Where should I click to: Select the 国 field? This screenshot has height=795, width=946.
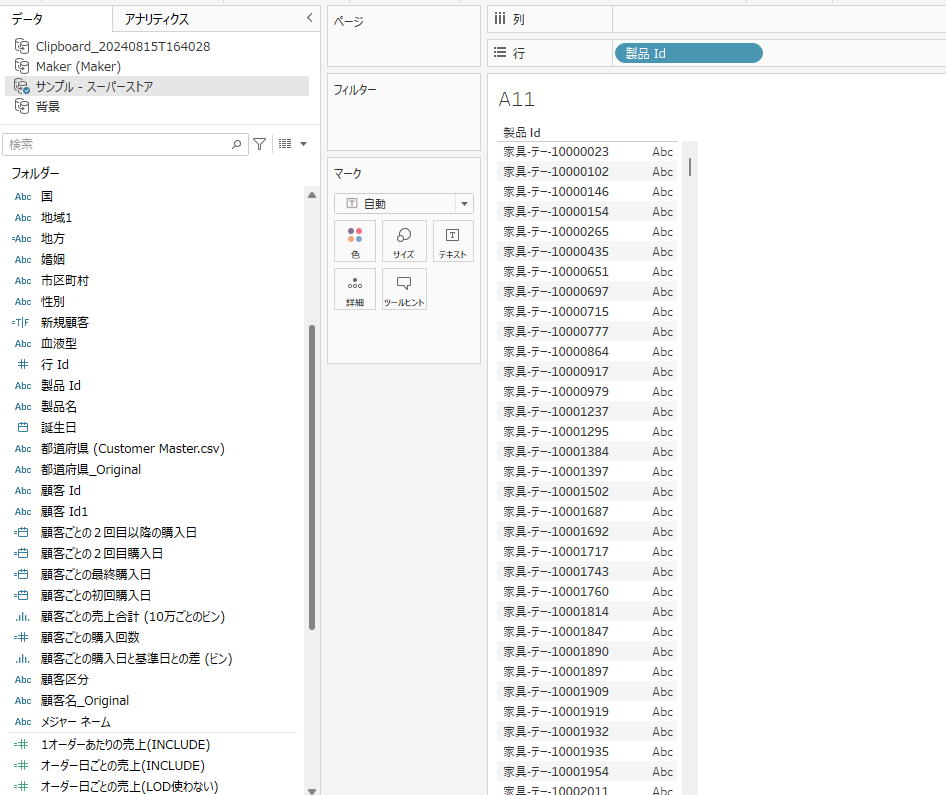pos(47,197)
